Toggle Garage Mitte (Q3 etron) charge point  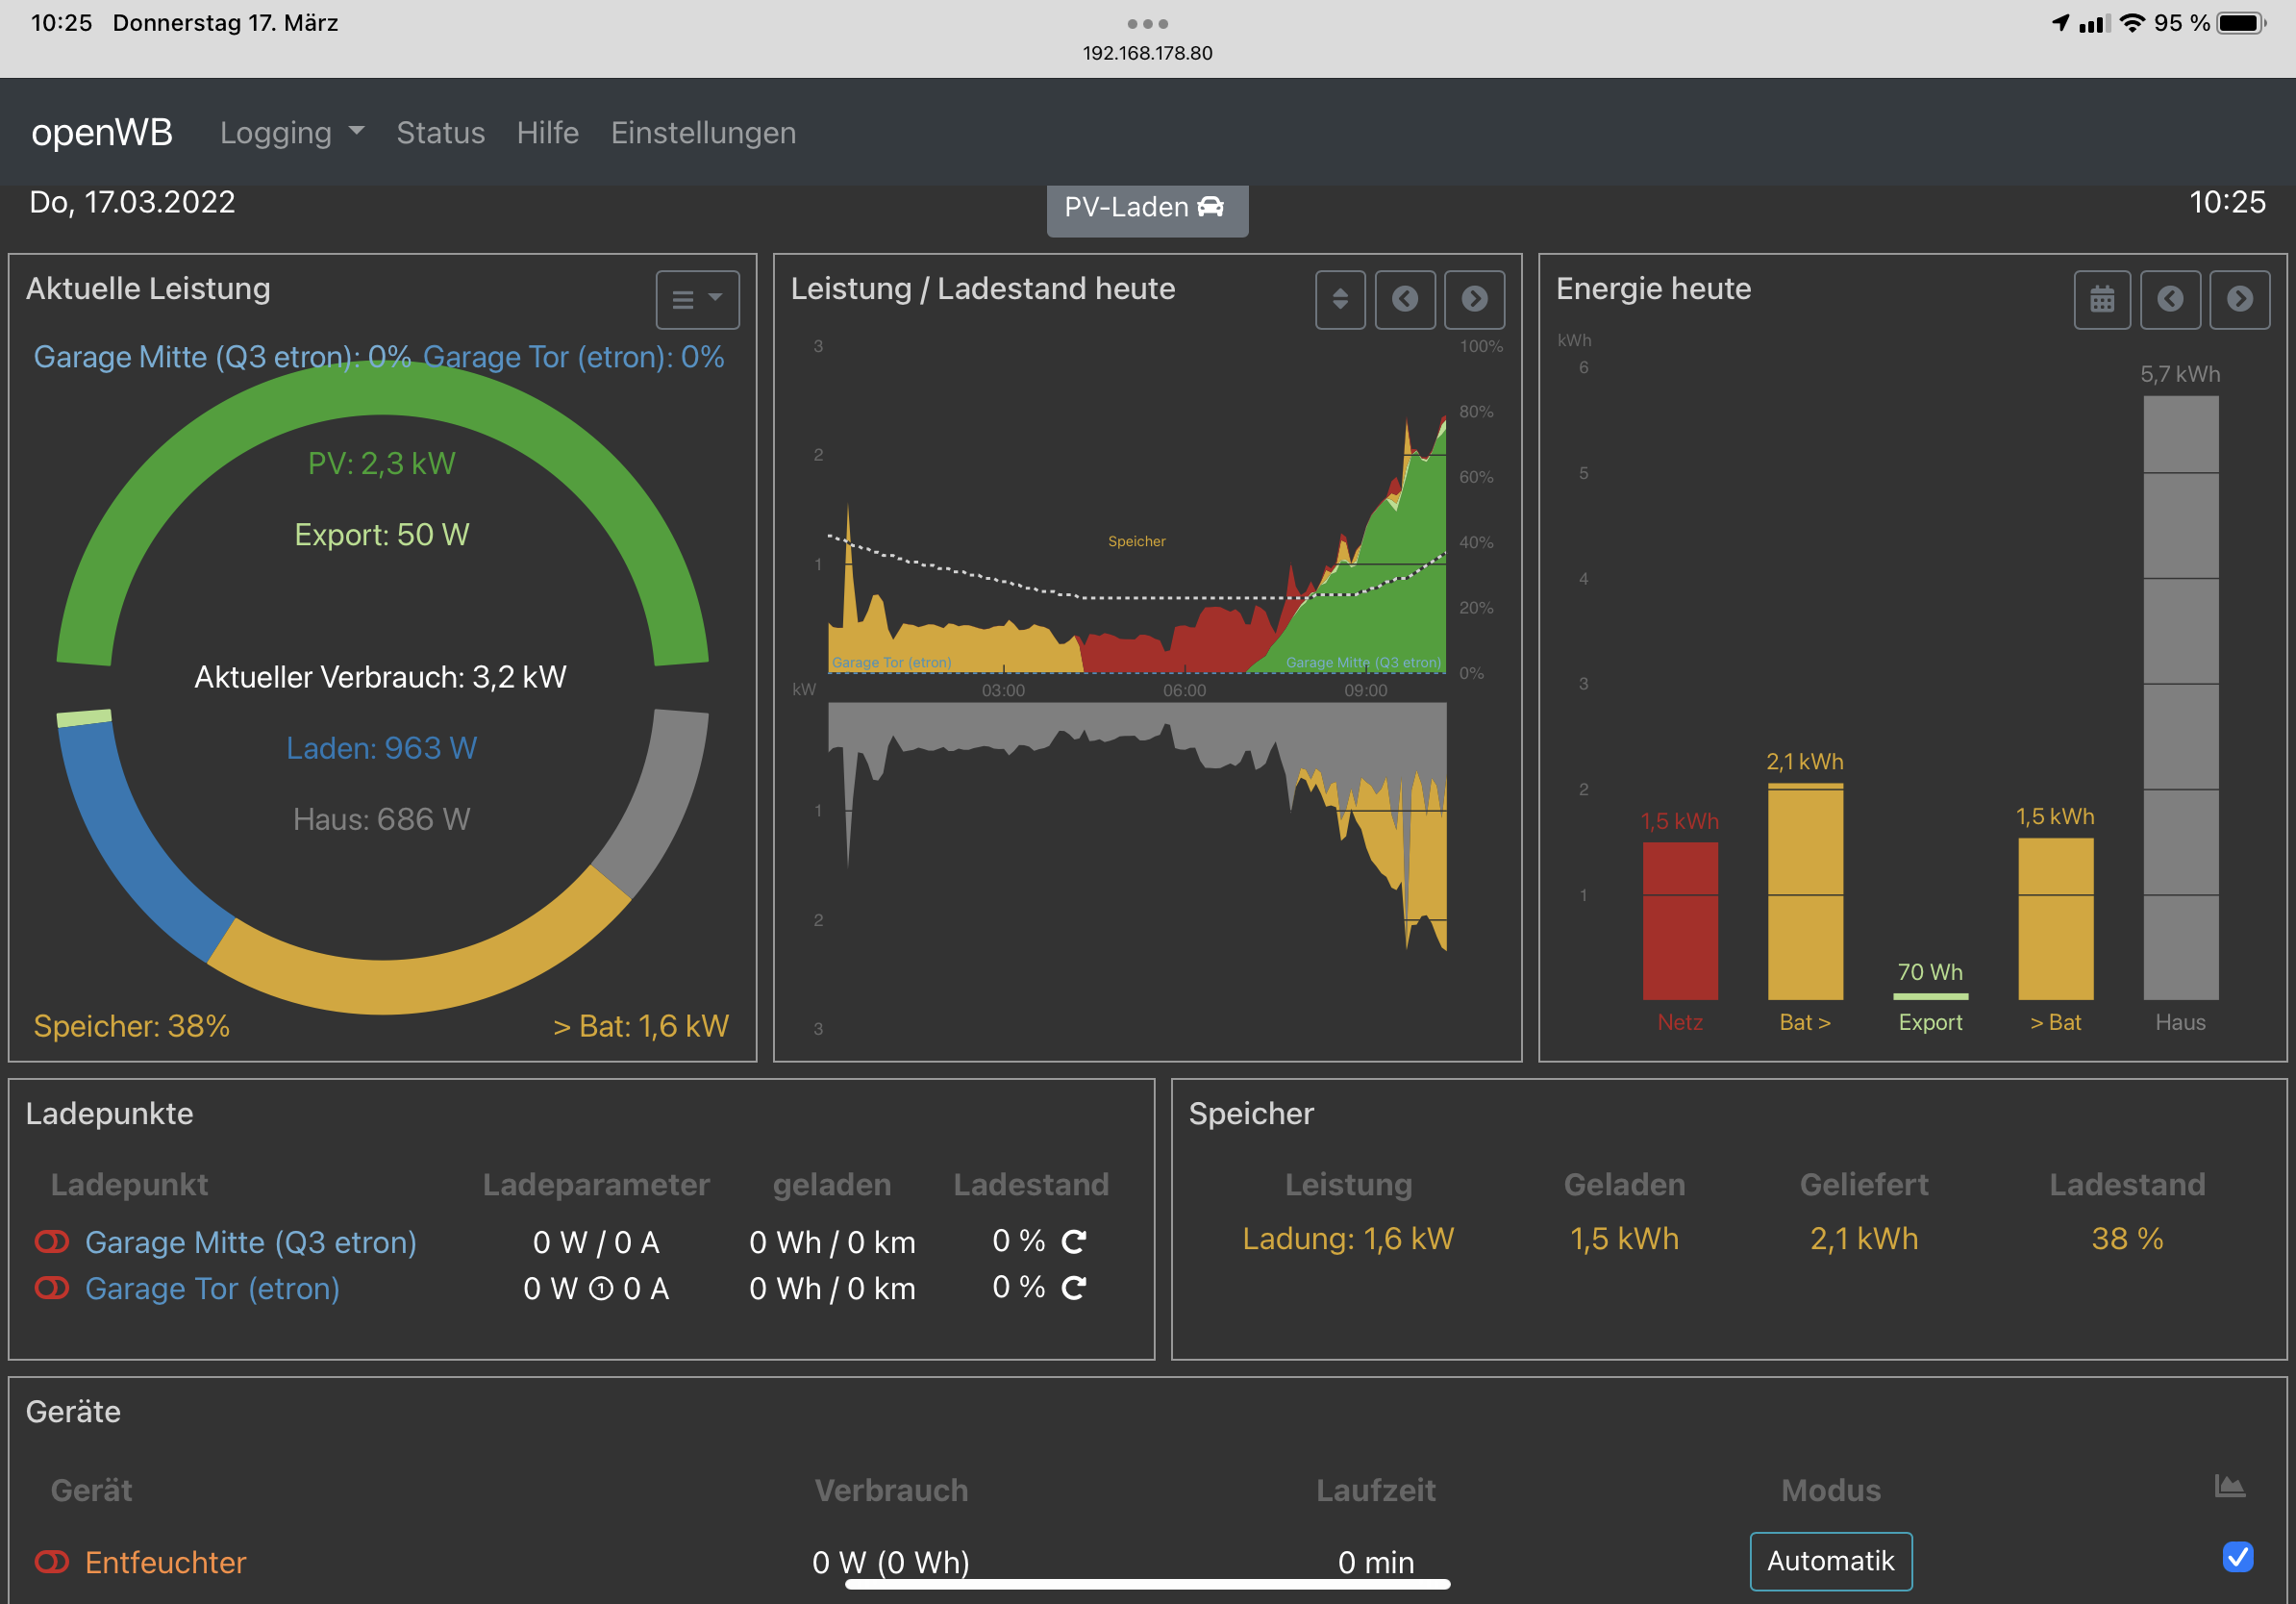point(52,1242)
